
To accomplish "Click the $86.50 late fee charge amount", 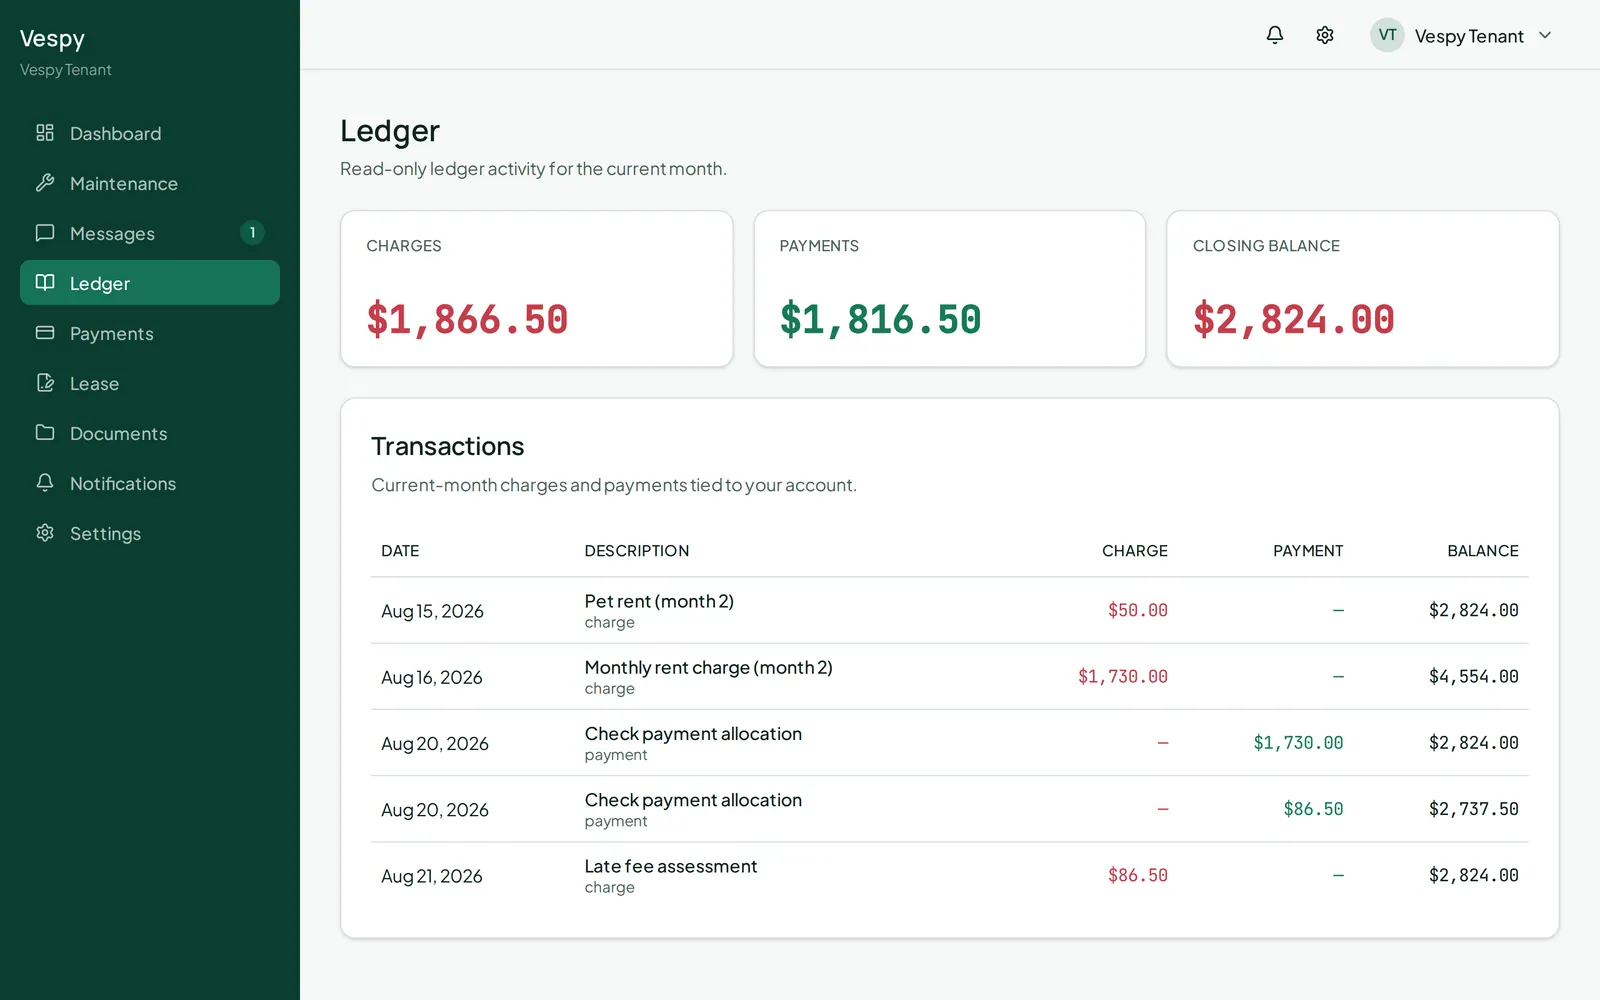I will [x=1138, y=875].
